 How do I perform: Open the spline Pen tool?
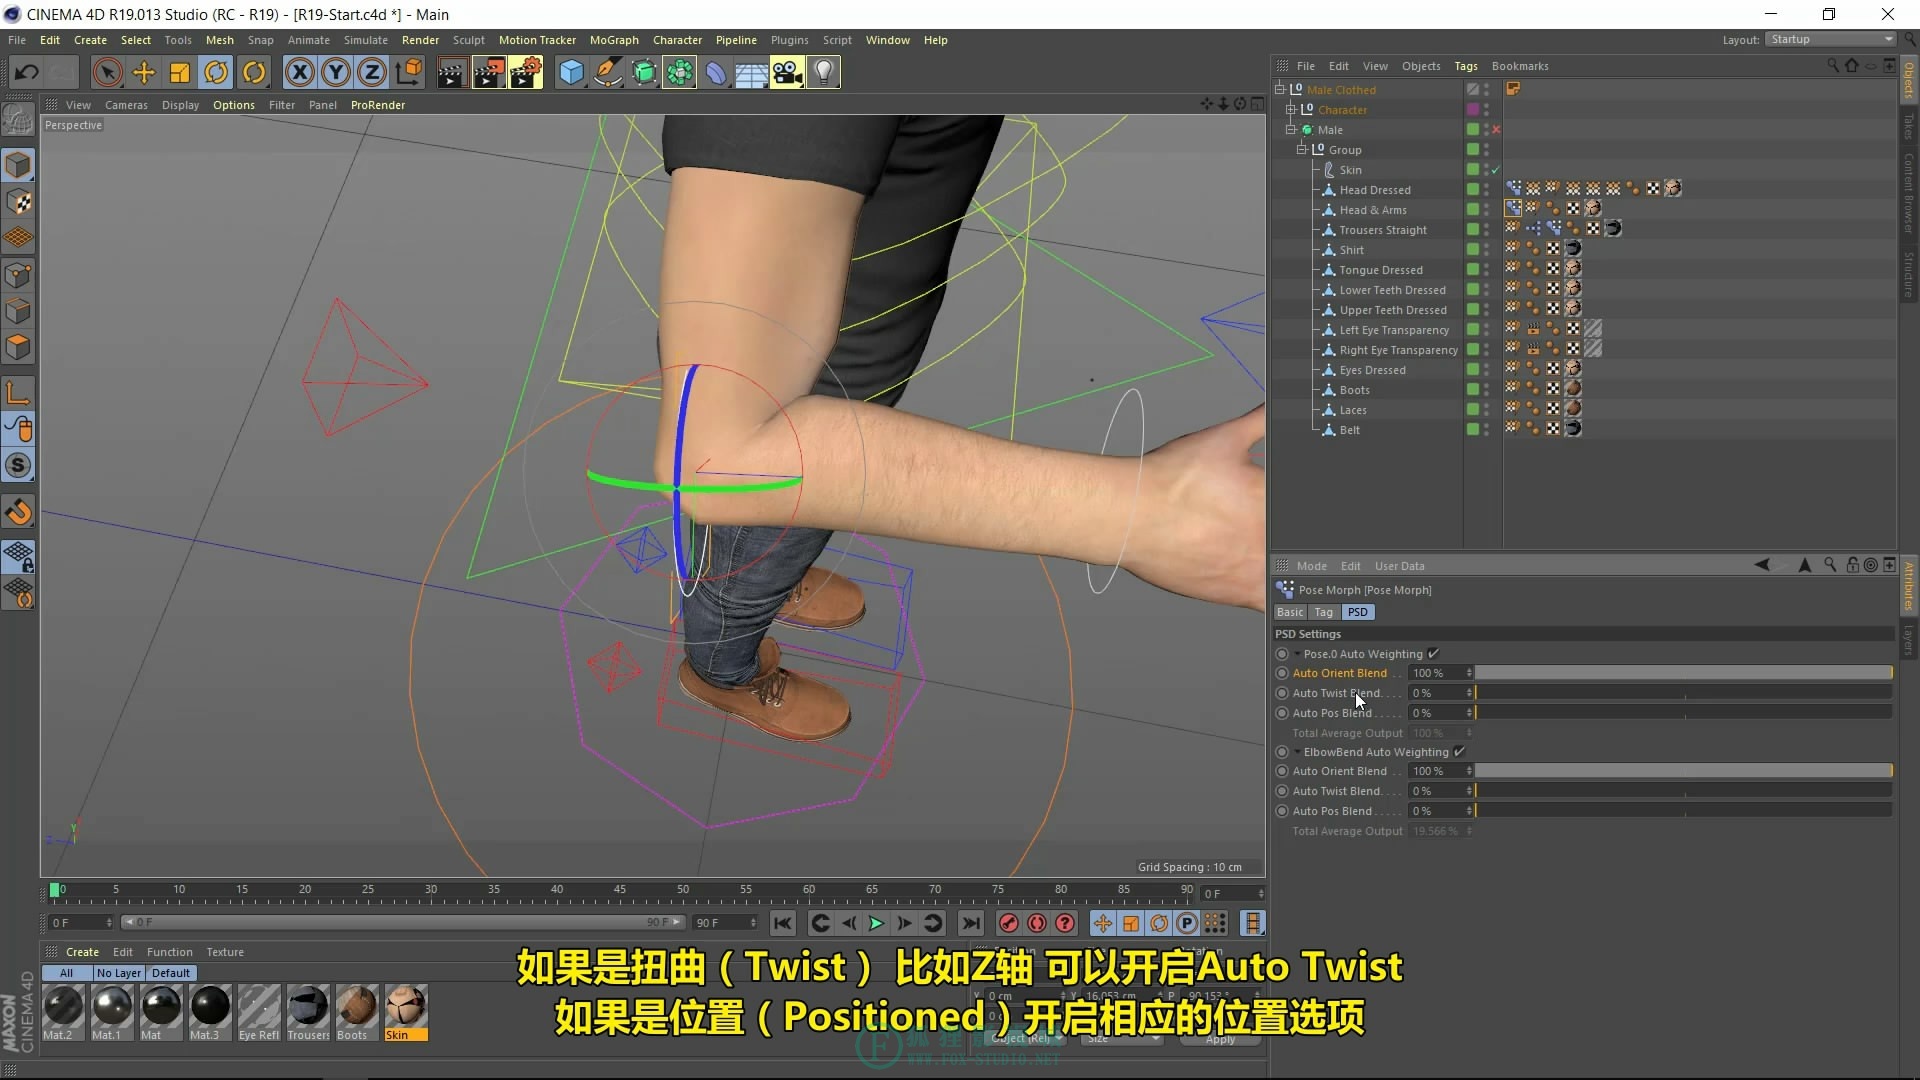coord(607,72)
